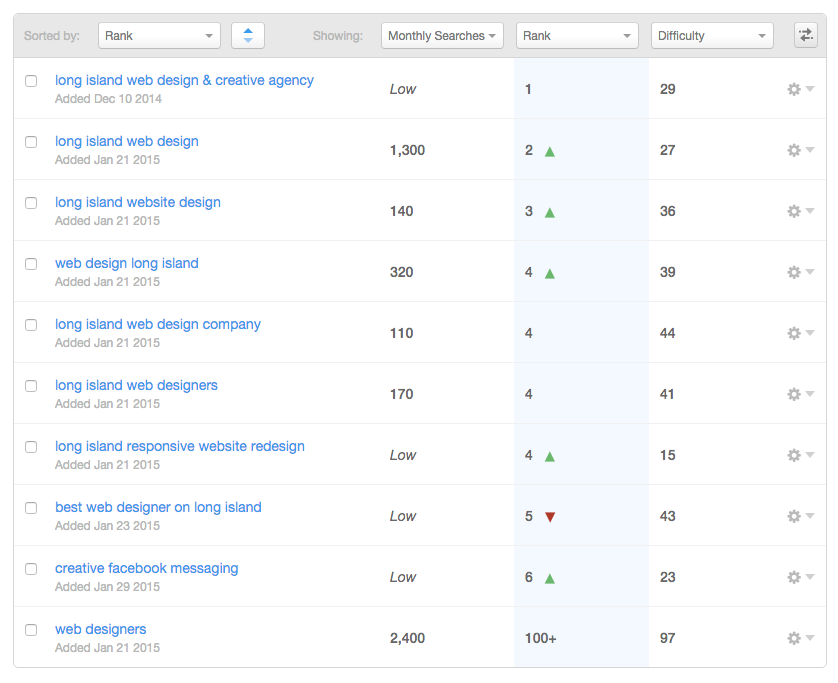Select checkbox for long island responsive website redesign
Screen dimensions: 838x683
point(31,447)
